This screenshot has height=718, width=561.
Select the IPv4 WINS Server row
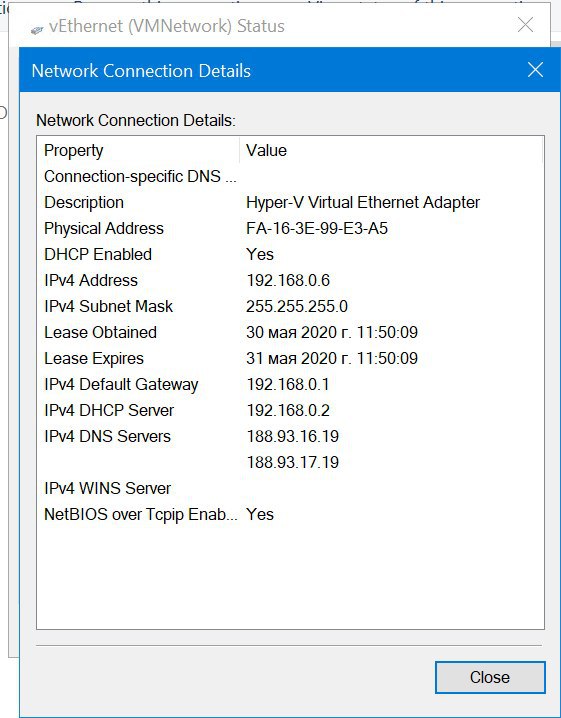290,488
